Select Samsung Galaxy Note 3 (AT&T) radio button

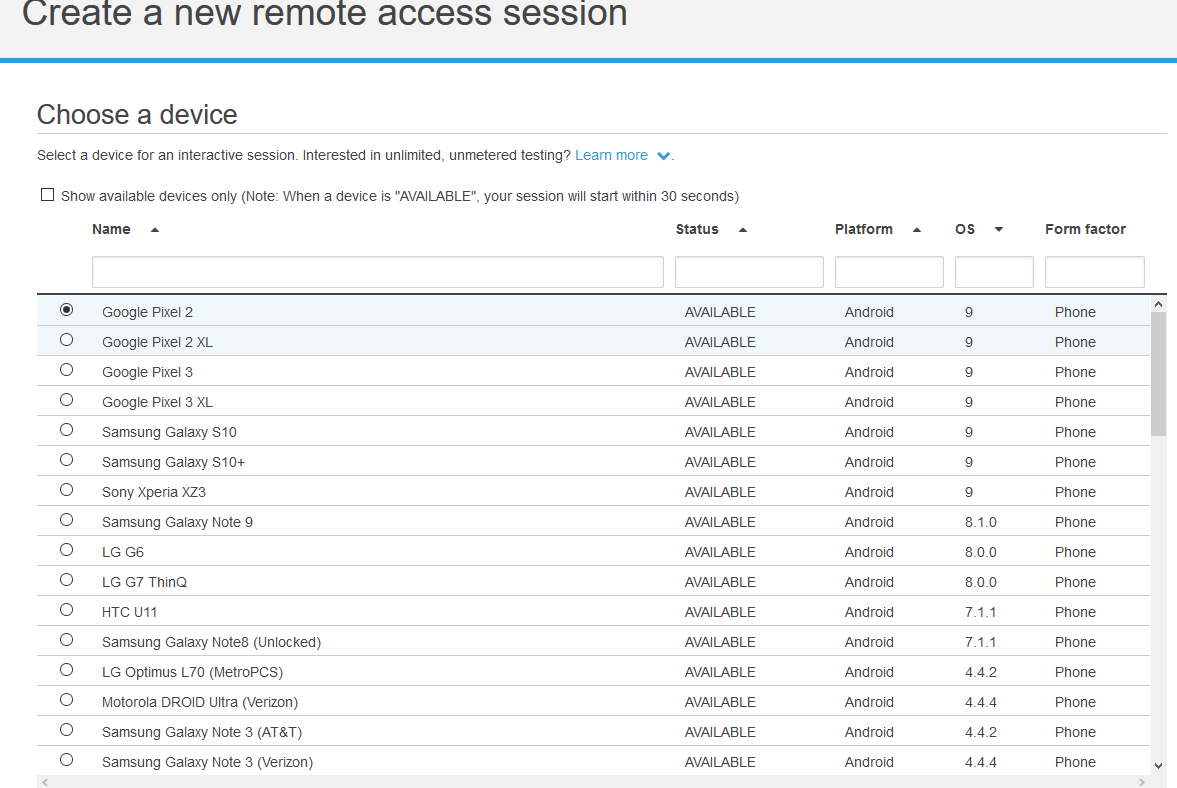click(x=67, y=730)
